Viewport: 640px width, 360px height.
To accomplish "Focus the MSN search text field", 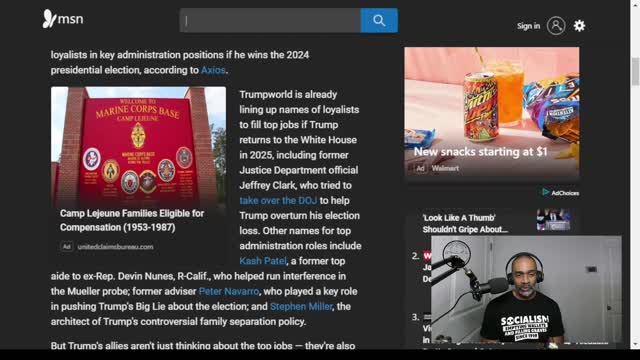I will click(270, 20).
